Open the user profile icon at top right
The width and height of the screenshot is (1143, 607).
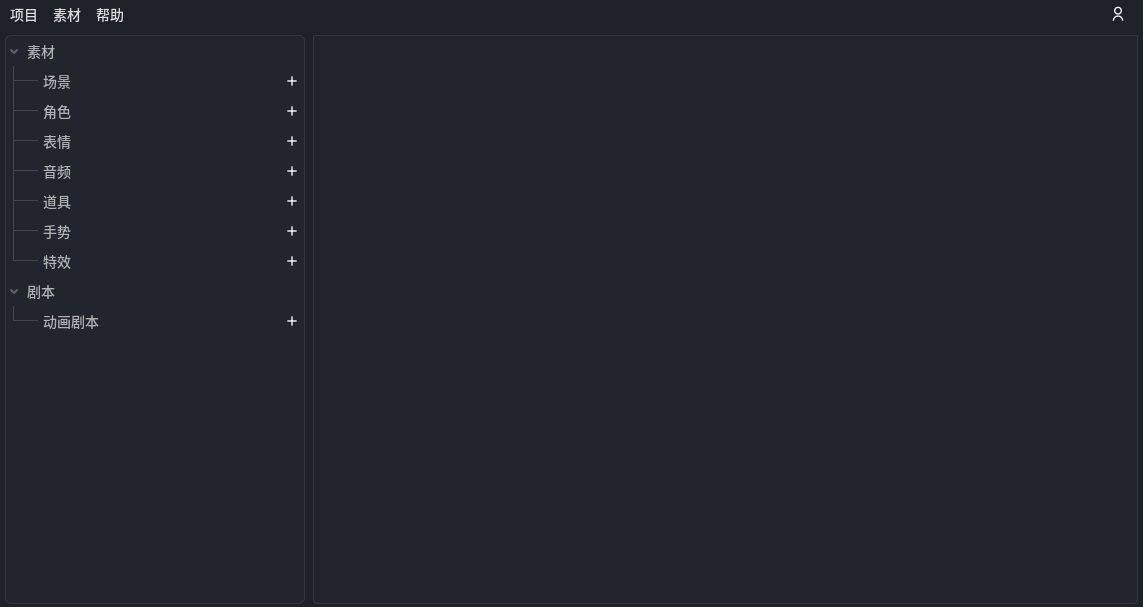click(1117, 14)
